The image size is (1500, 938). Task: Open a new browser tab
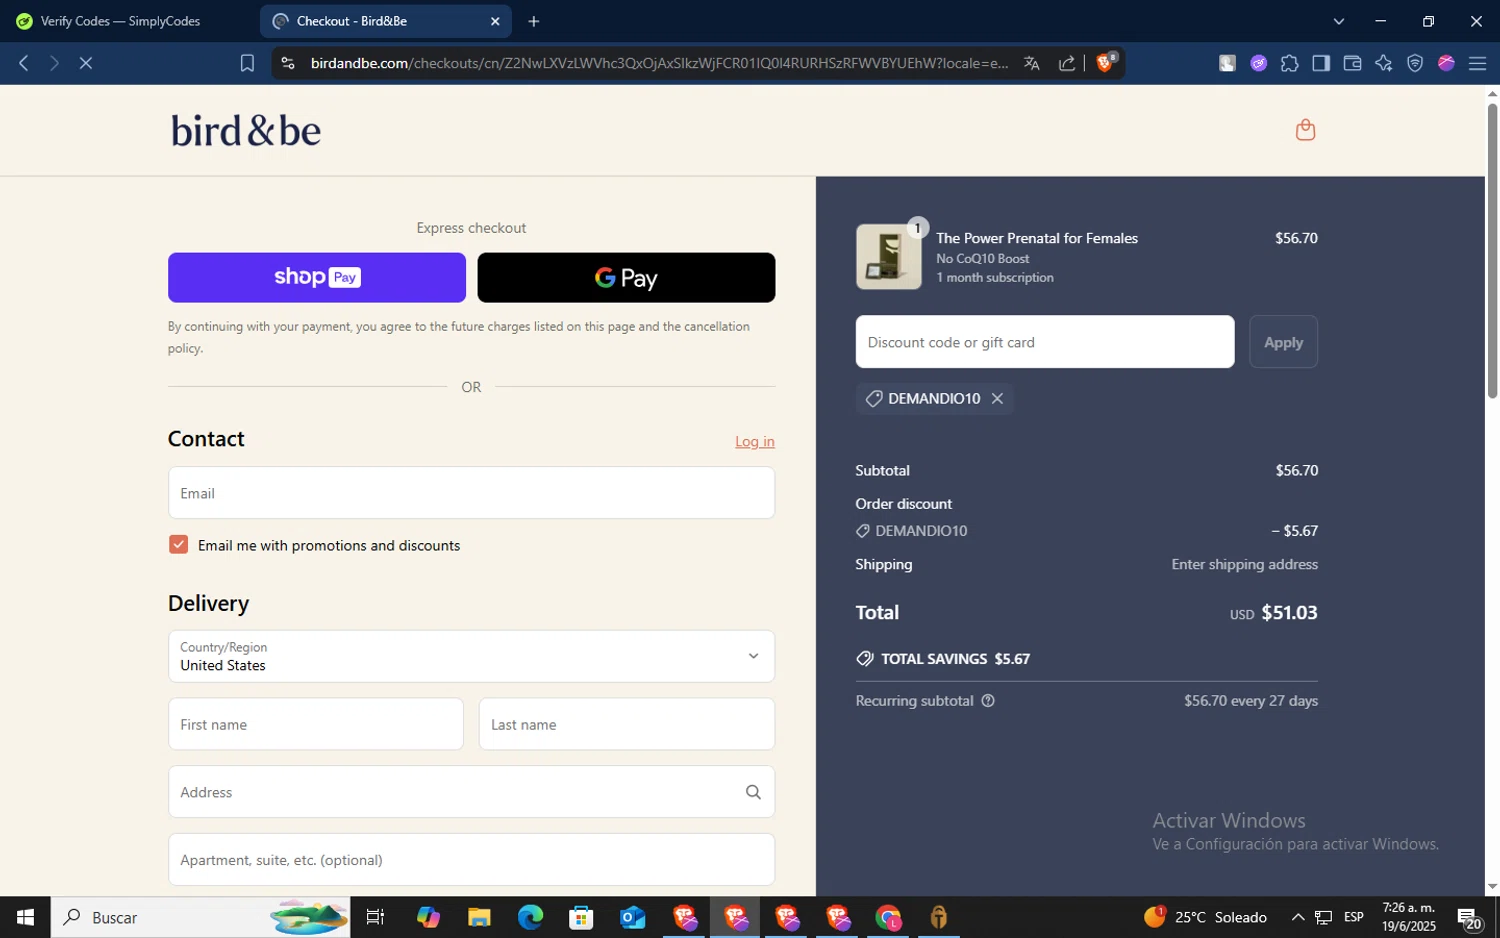[x=534, y=21]
